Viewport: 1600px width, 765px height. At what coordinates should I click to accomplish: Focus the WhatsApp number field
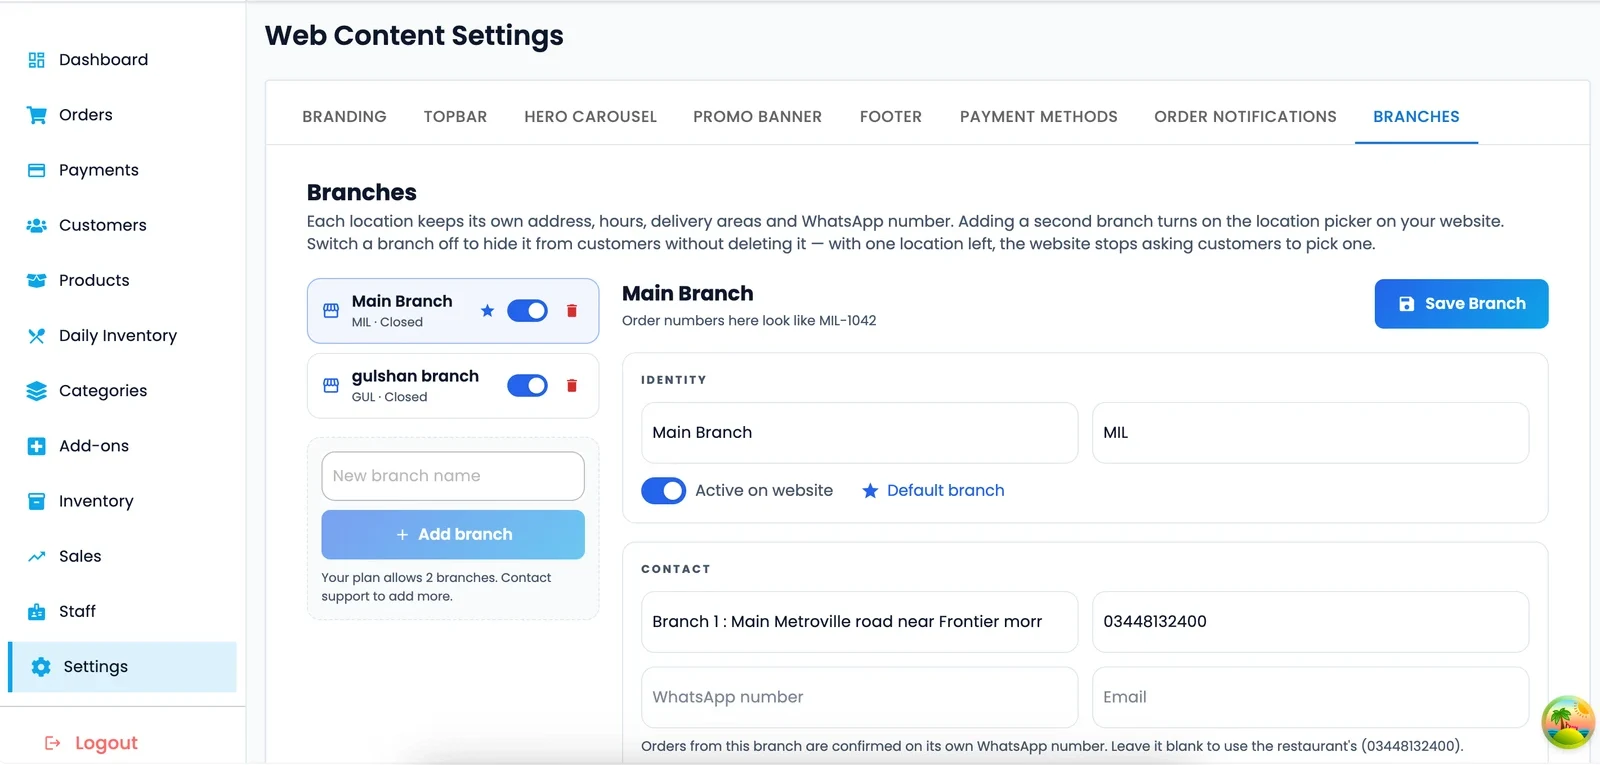point(860,697)
